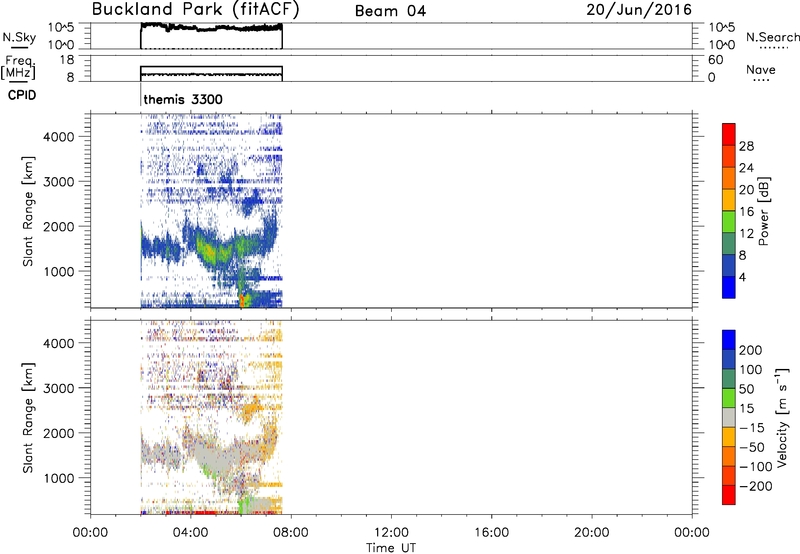Click the Buckland Park (fitACF) title
The image size is (800, 554).
coord(195,10)
